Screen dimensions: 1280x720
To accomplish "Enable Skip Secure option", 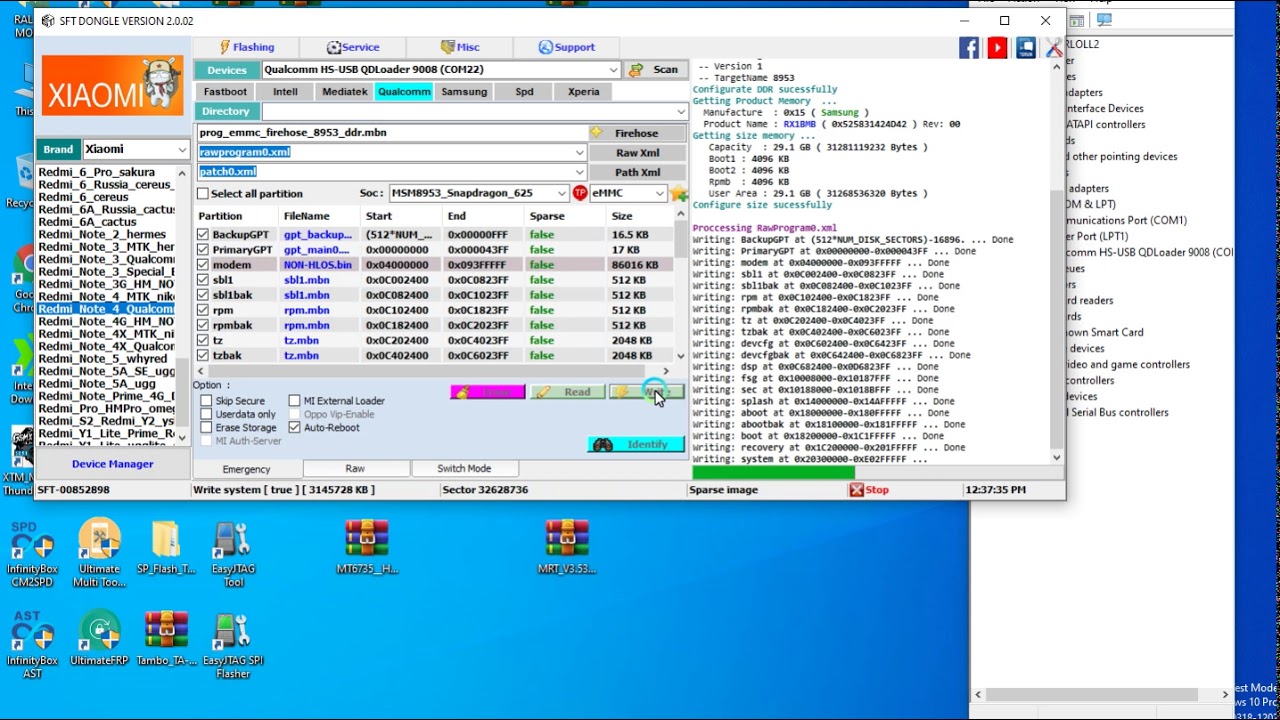I will pos(206,401).
